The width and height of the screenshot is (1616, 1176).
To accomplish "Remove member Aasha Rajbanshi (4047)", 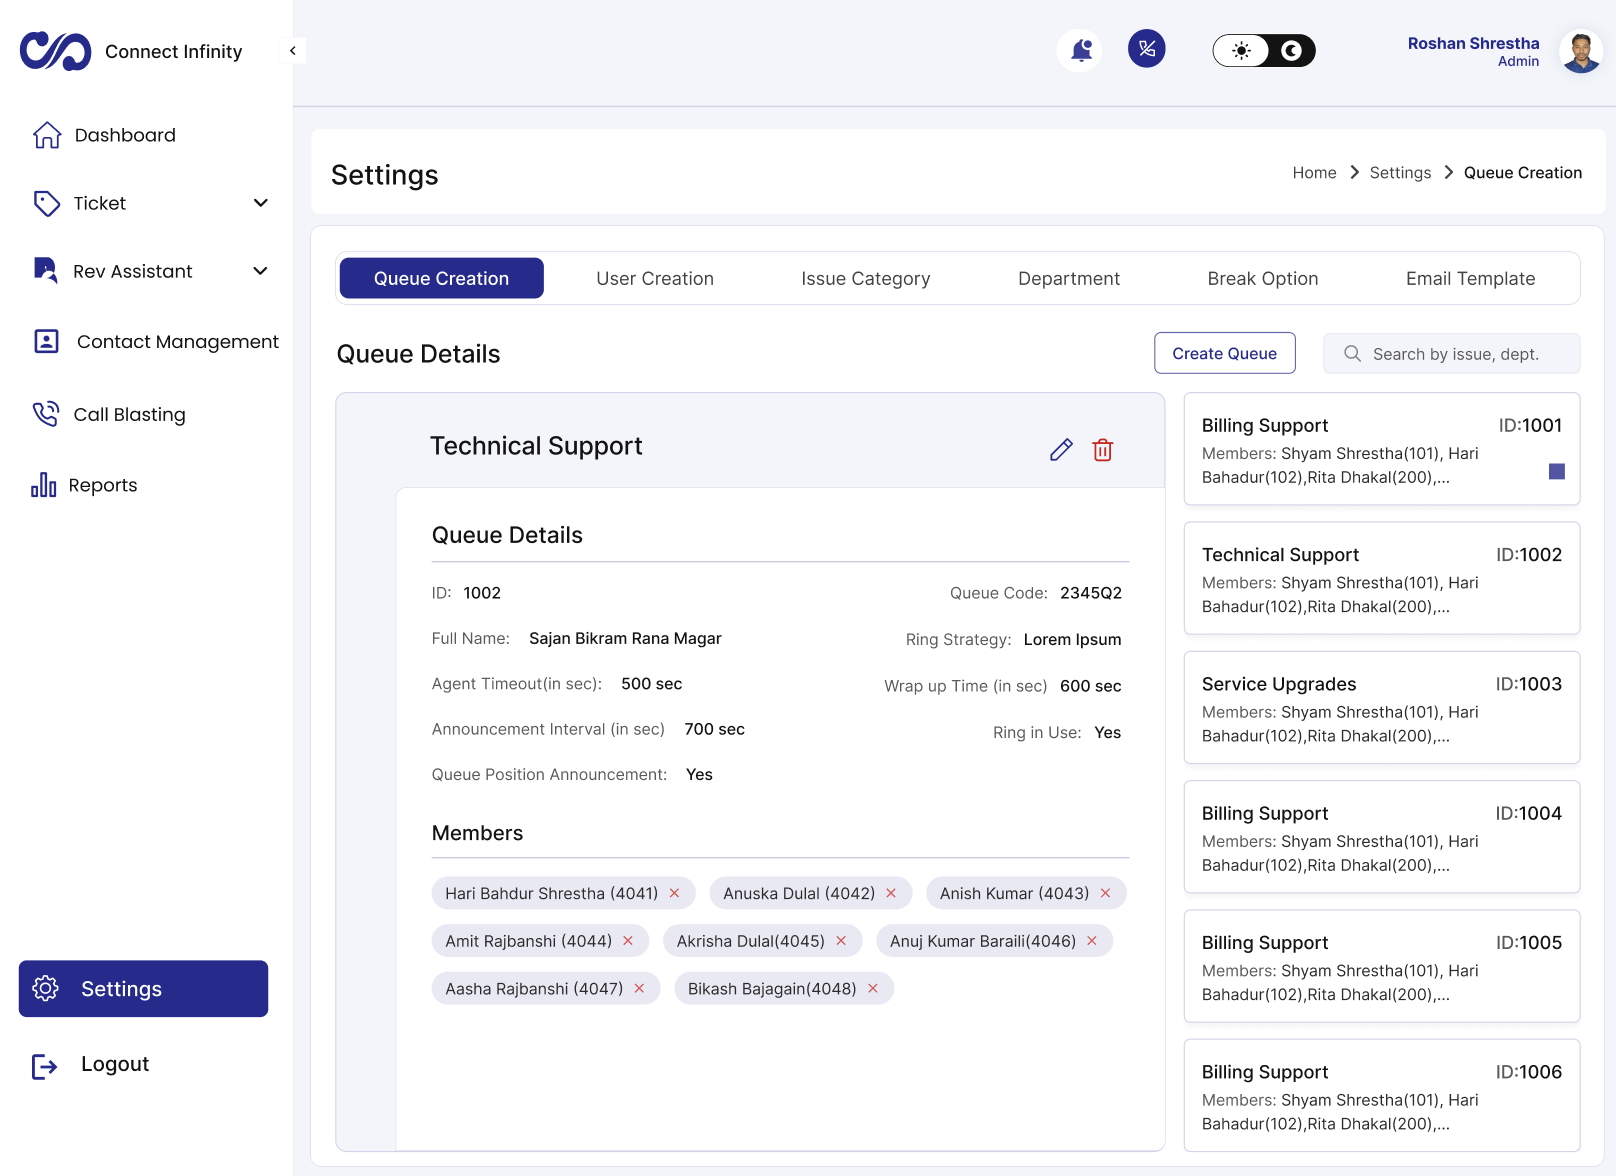I will coord(639,988).
